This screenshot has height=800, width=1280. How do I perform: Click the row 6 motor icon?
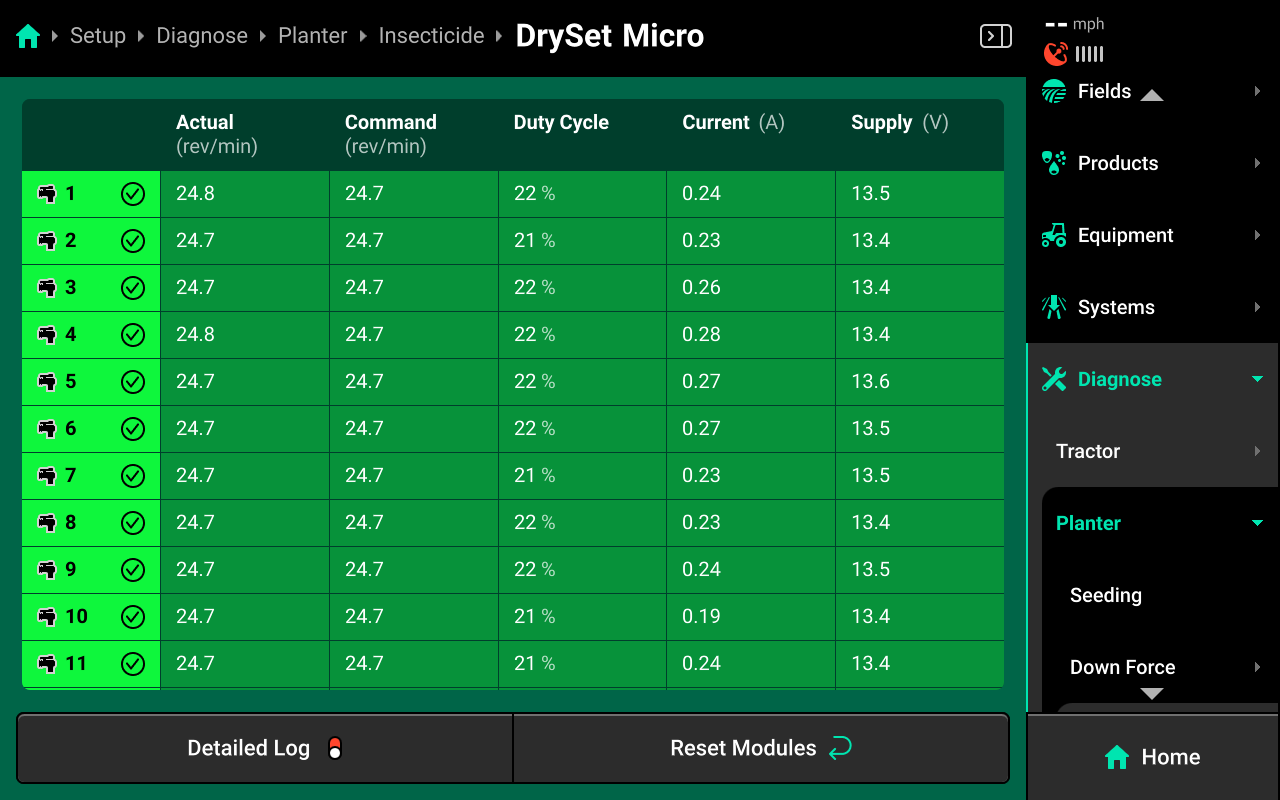[x=47, y=429]
